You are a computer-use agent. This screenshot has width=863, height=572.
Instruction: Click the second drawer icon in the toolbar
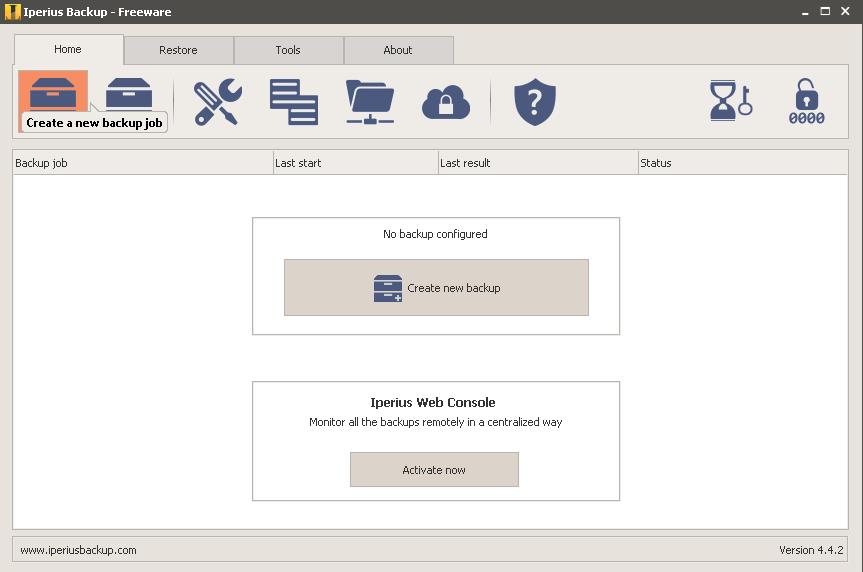[x=129, y=93]
